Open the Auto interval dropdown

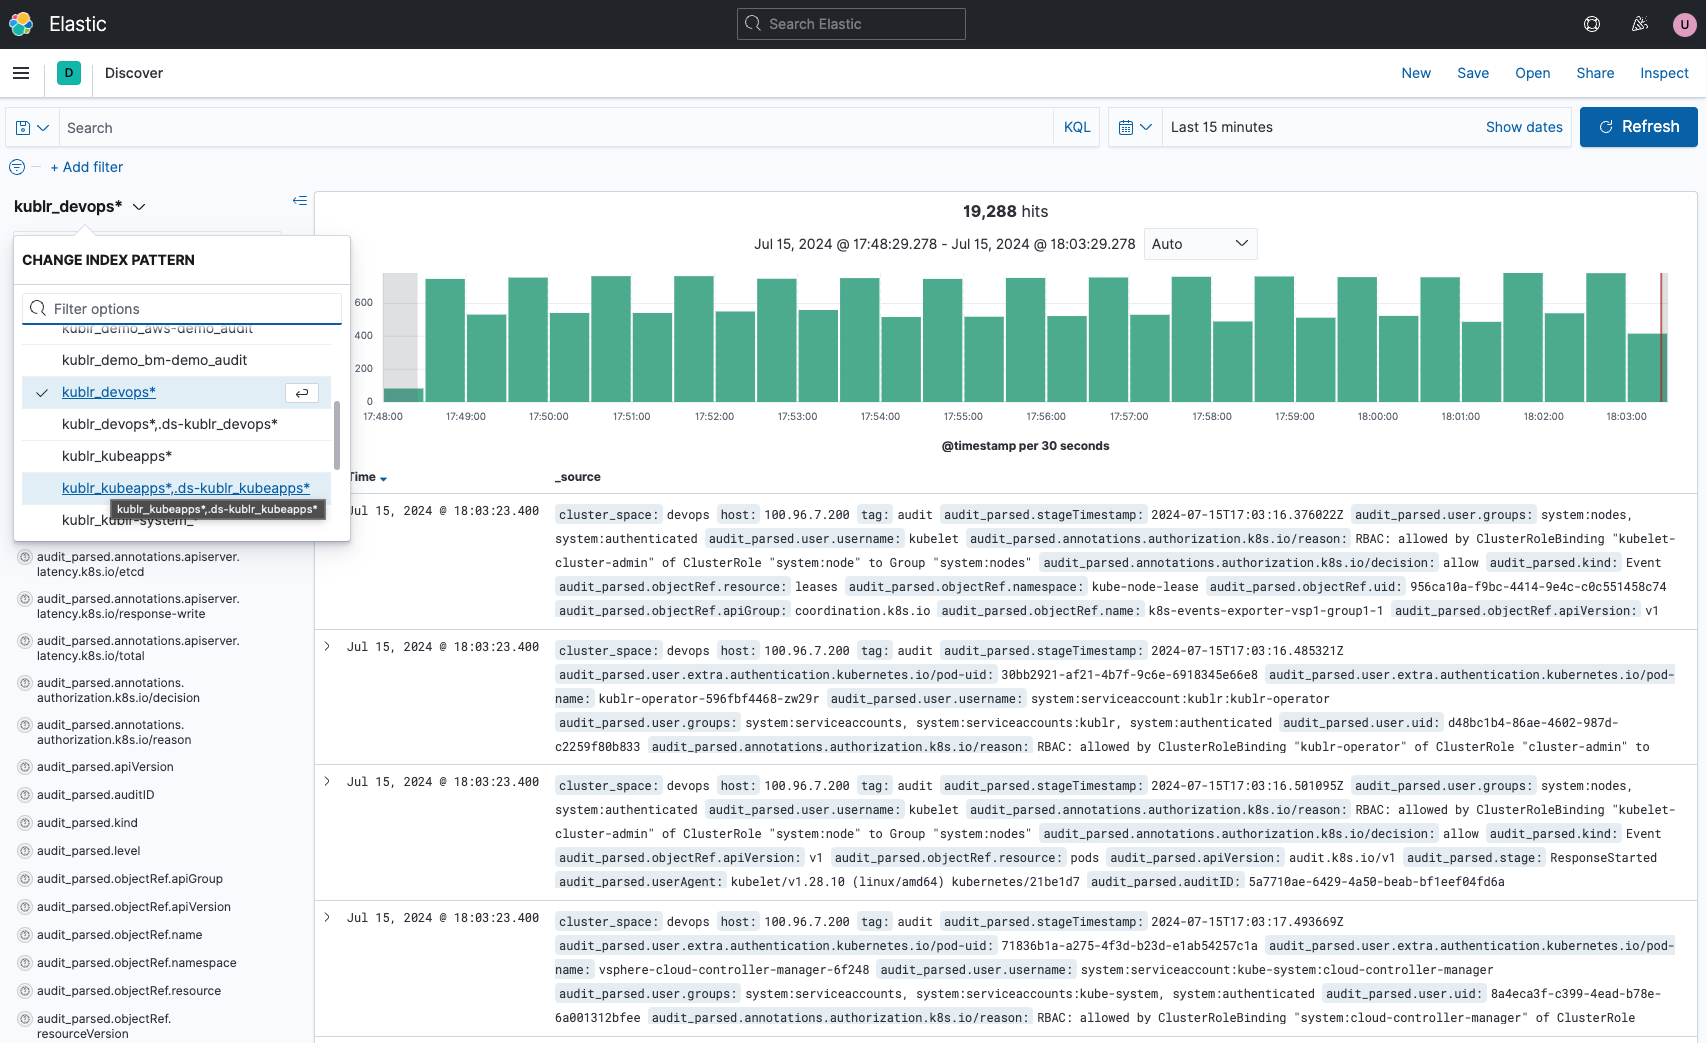pyautogui.click(x=1200, y=244)
